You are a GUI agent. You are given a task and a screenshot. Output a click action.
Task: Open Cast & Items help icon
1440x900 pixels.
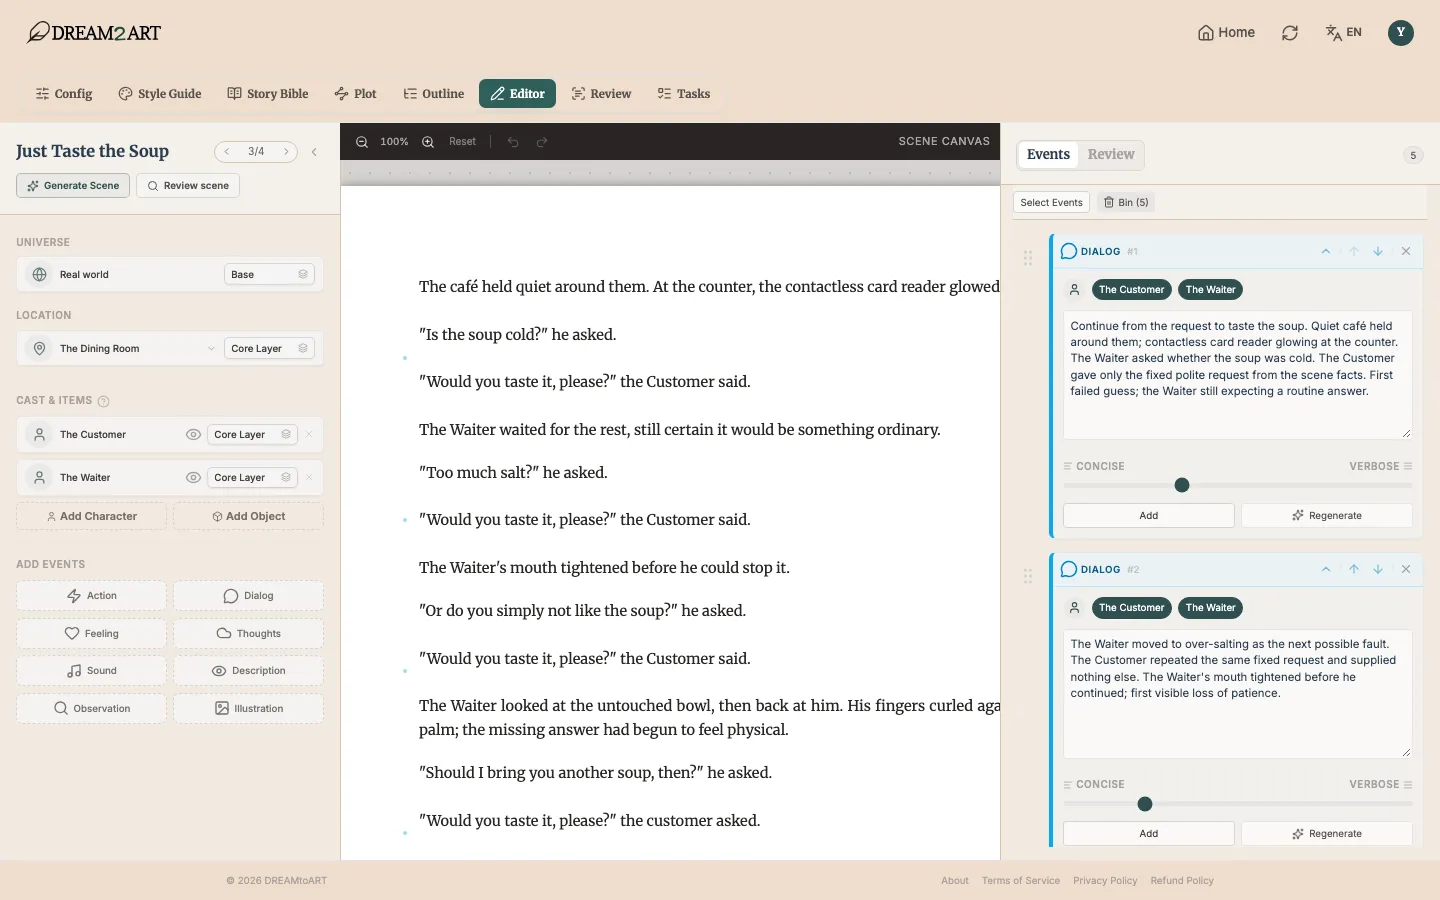coord(103,401)
